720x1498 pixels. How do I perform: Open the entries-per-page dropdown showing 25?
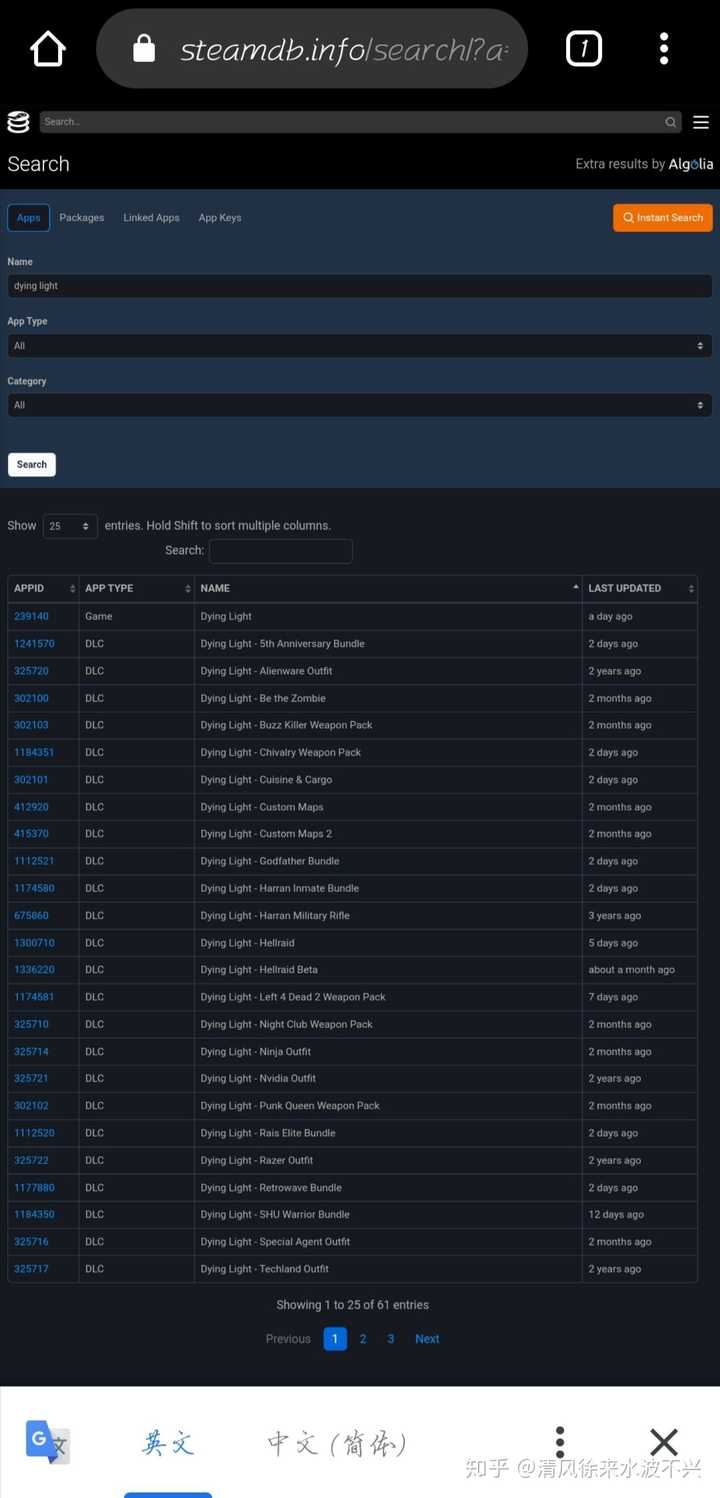pos(70,526)
